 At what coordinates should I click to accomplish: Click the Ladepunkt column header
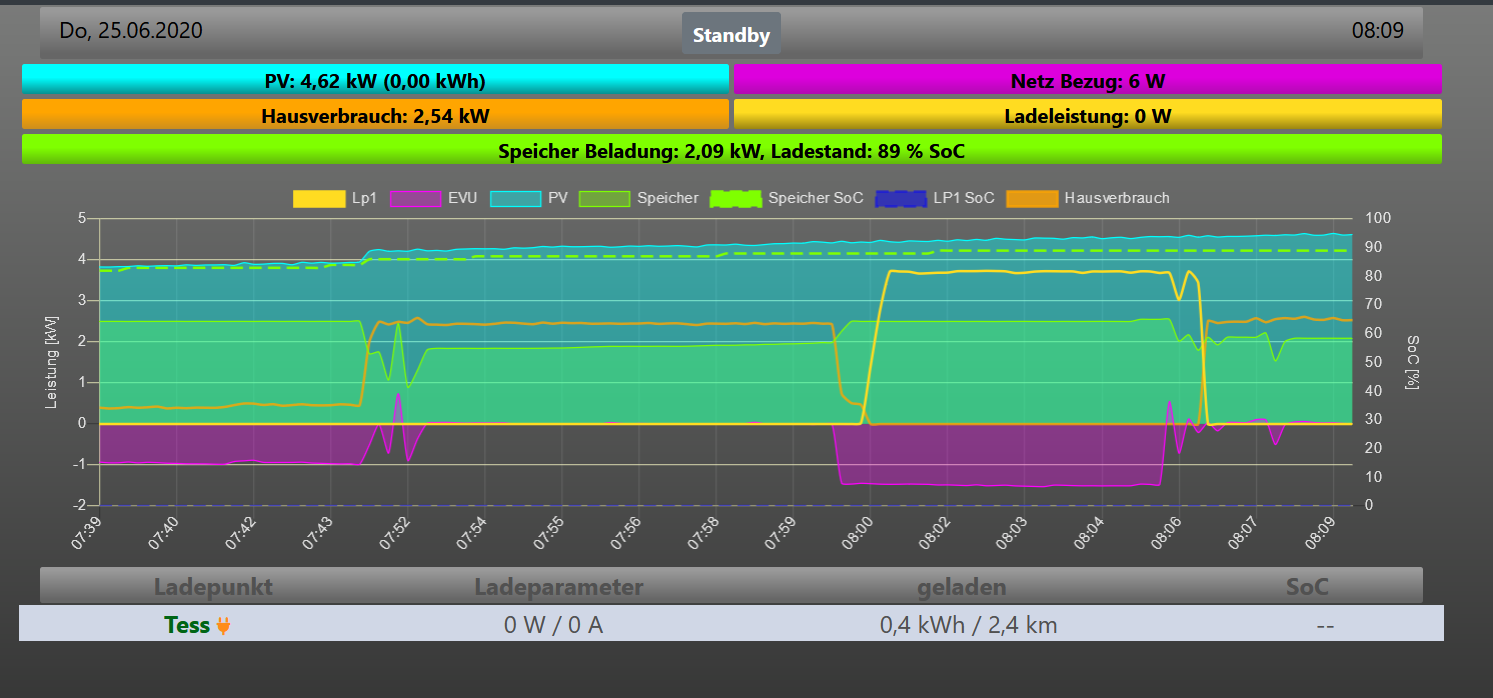click(212, 586)
